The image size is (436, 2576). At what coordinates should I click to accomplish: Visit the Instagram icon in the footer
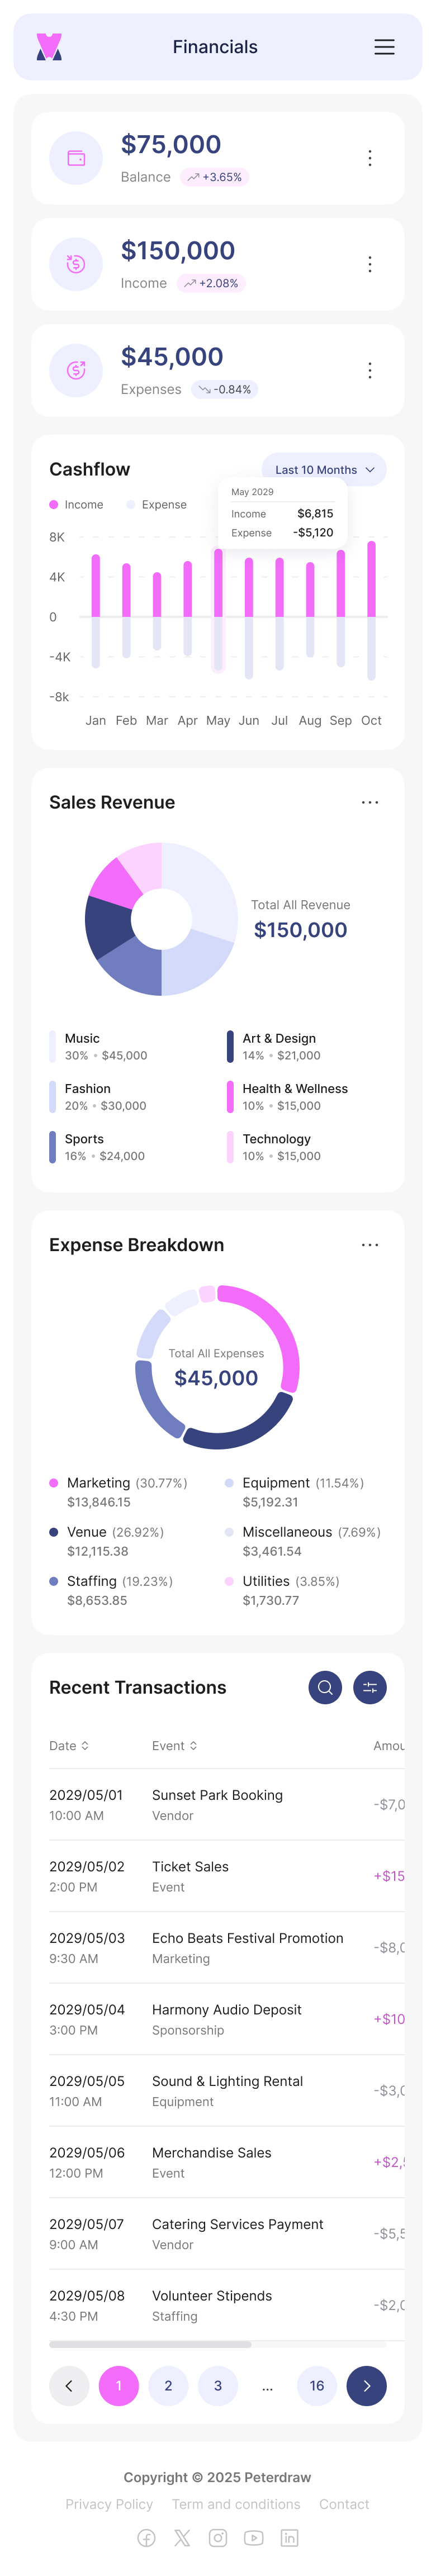(x=218, y=2537)
